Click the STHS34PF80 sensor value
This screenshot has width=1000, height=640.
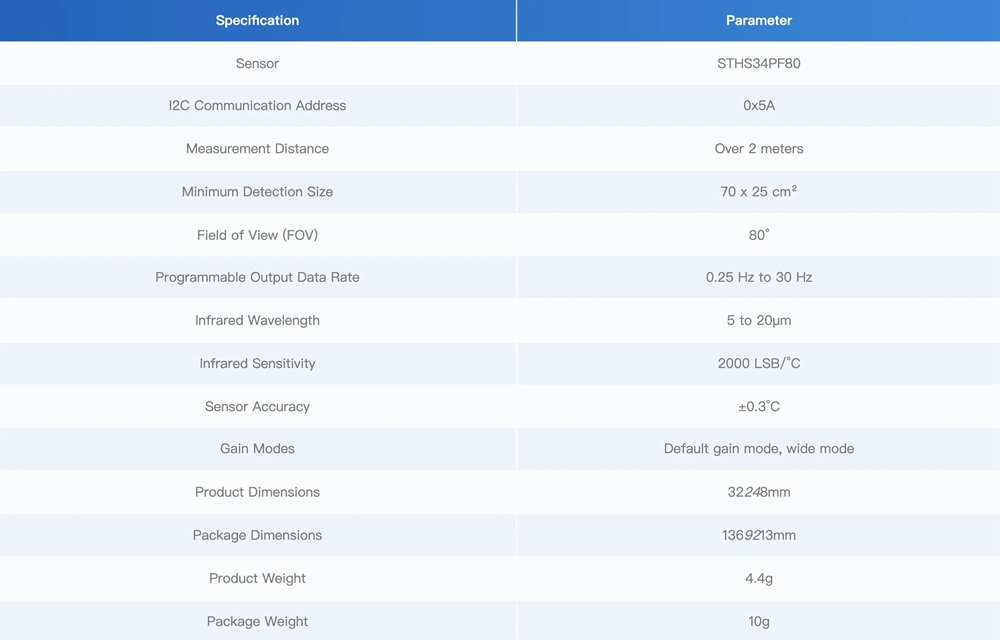(x=758, y=63)
